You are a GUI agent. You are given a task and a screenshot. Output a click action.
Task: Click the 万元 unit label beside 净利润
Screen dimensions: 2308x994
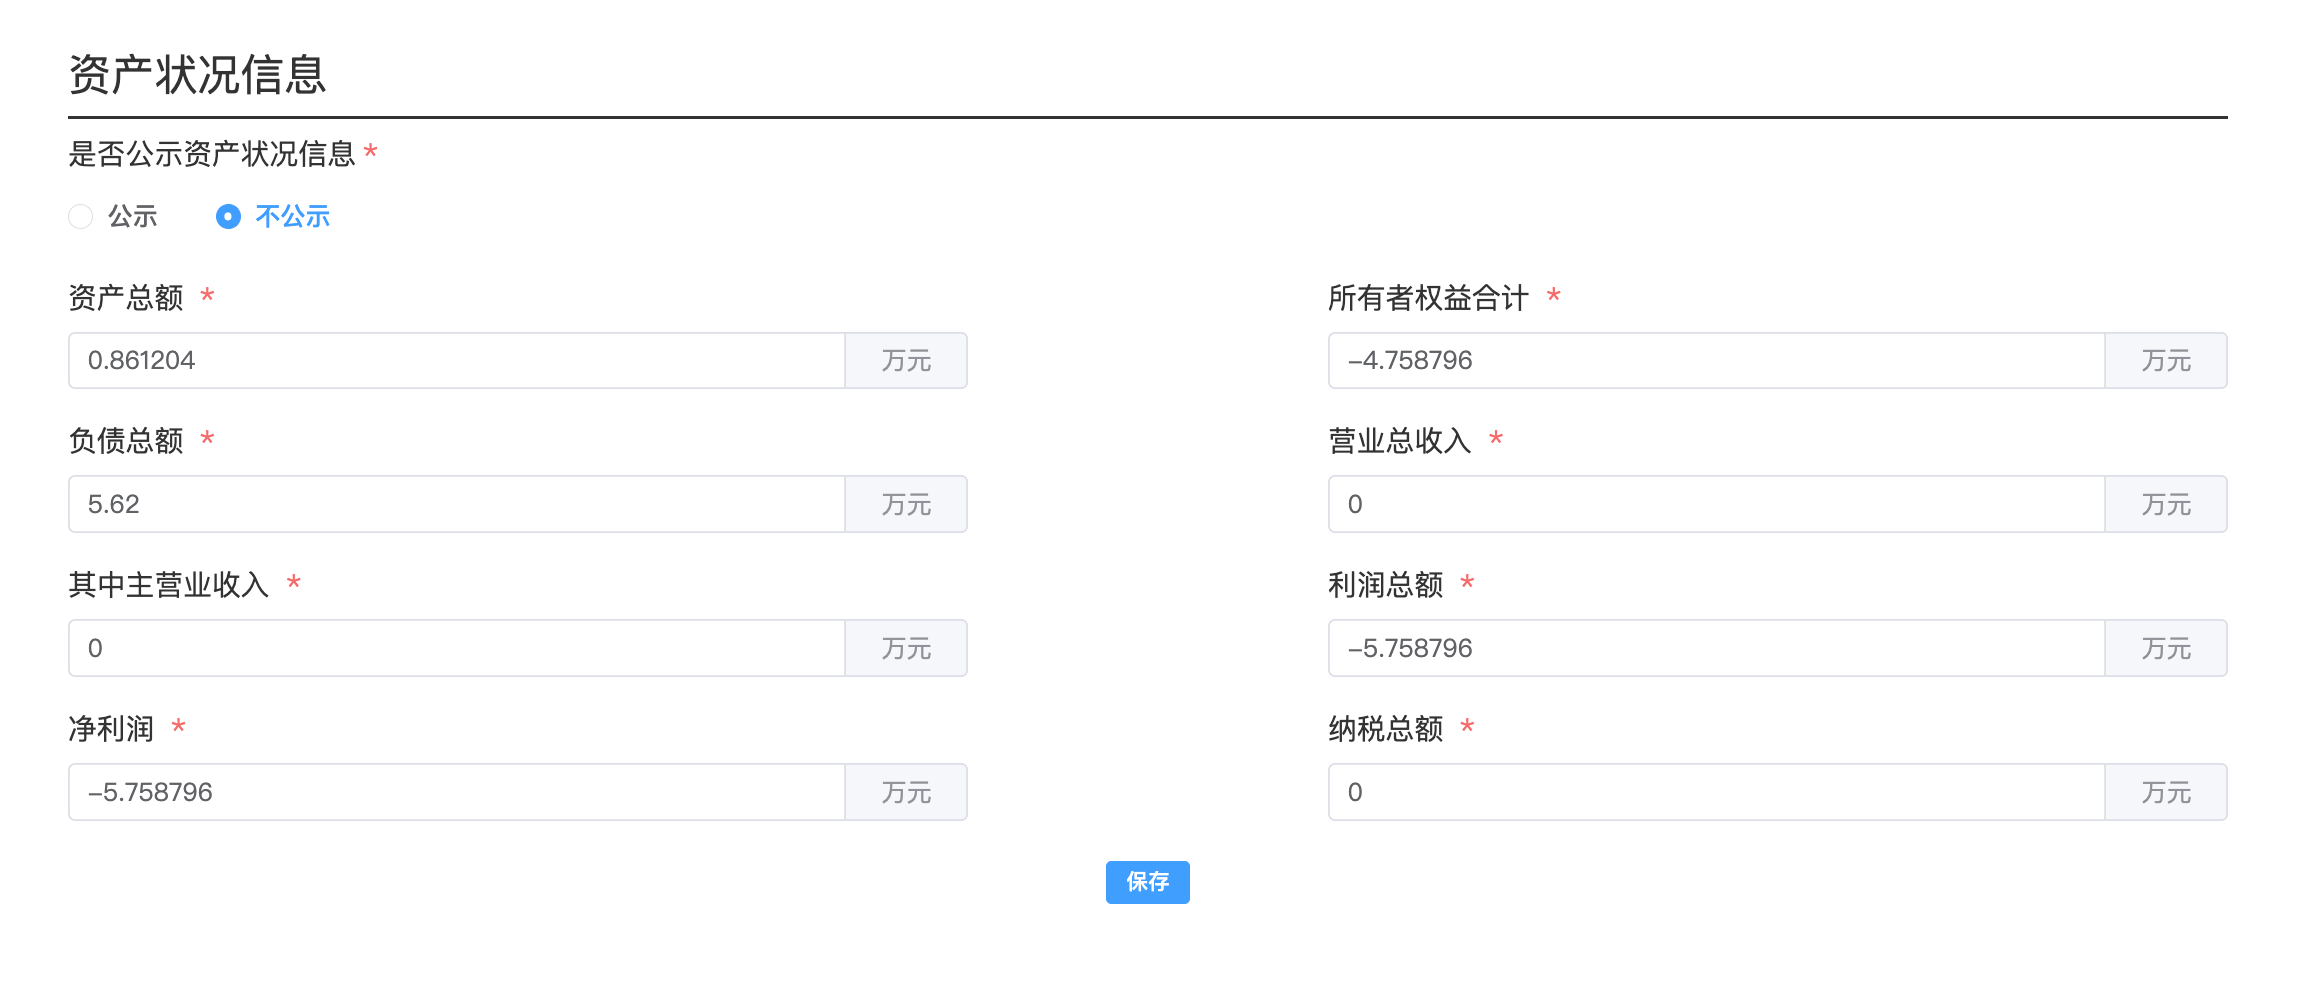click(905, 791)
